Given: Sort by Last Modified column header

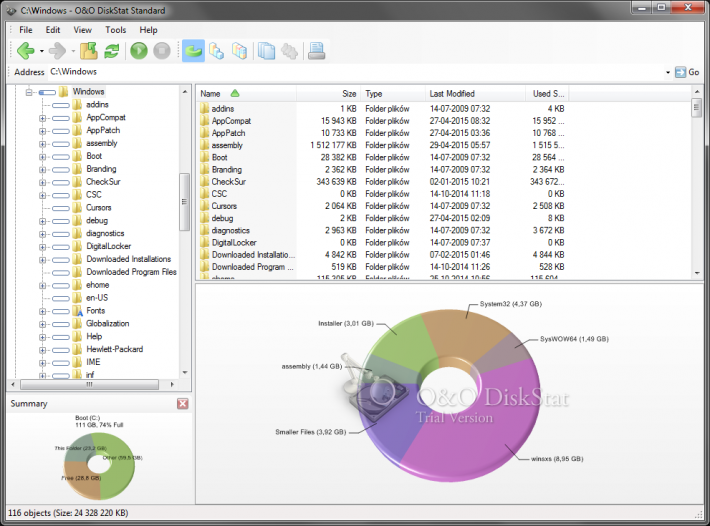Looking at the screenshot, I should coord(475,94).
